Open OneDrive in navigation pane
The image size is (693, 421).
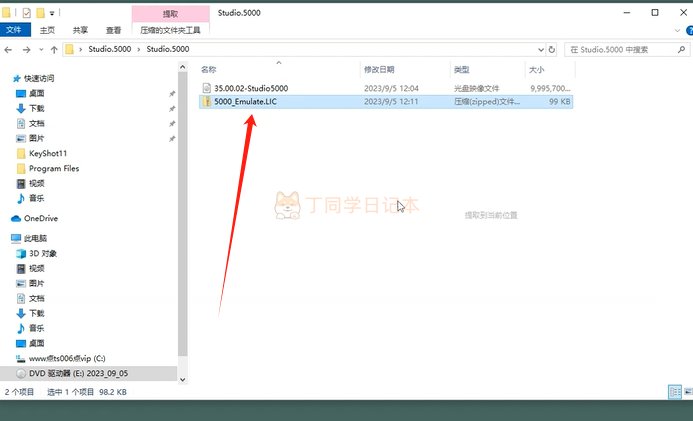(x=41, y=218)
